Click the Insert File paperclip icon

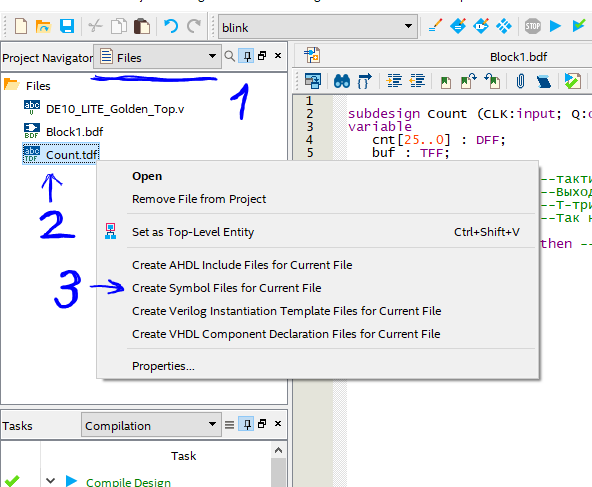520,81
